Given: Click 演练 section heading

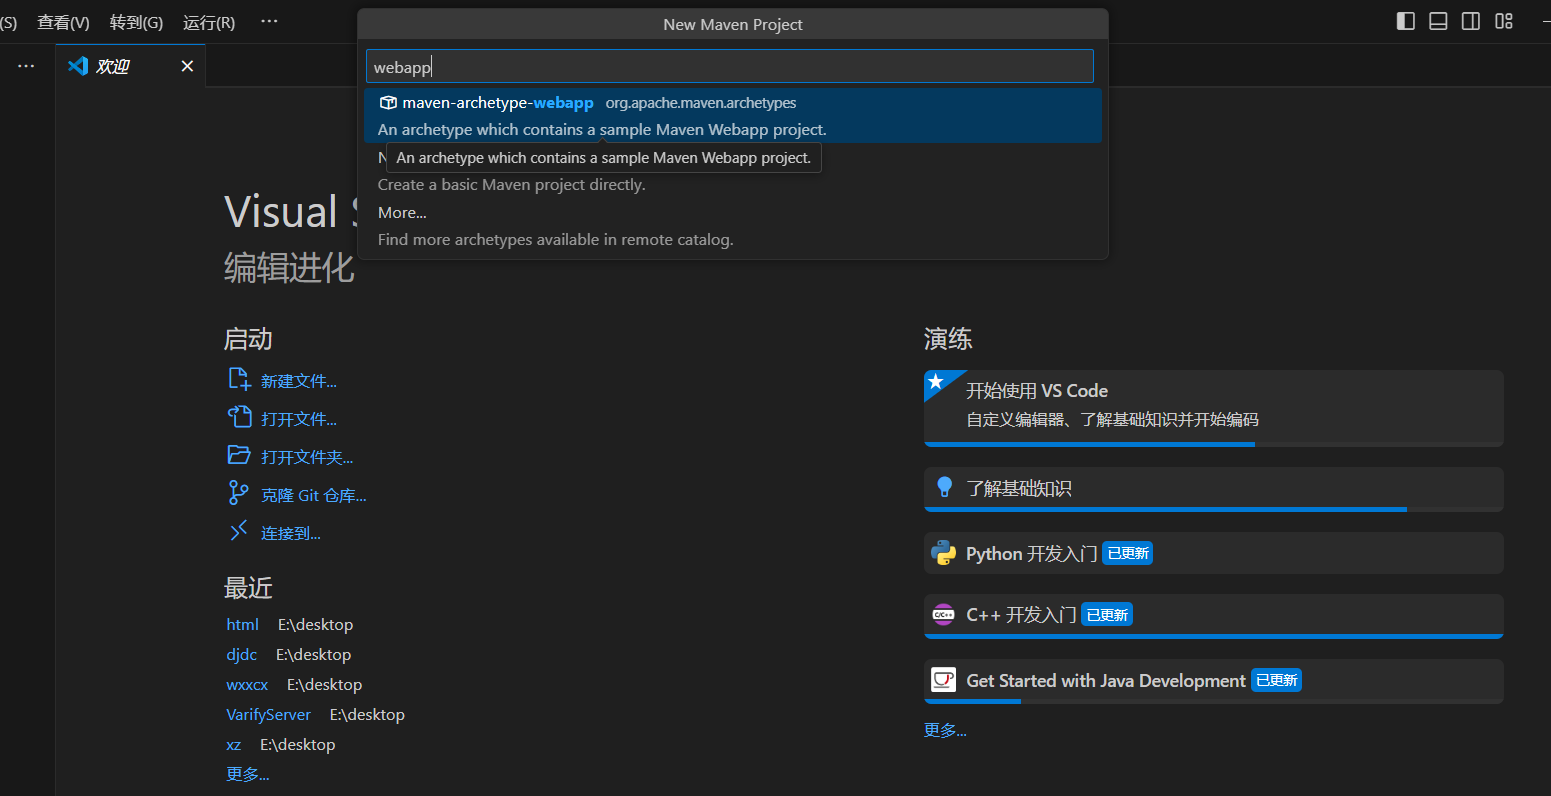Looking at the screenshot, I should (948, 339).
